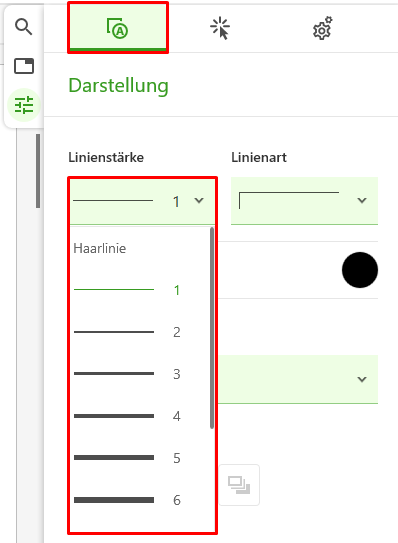Open the text appearance tab icon
The height and width of the screenshot is (543, 398).
(117, 28)
